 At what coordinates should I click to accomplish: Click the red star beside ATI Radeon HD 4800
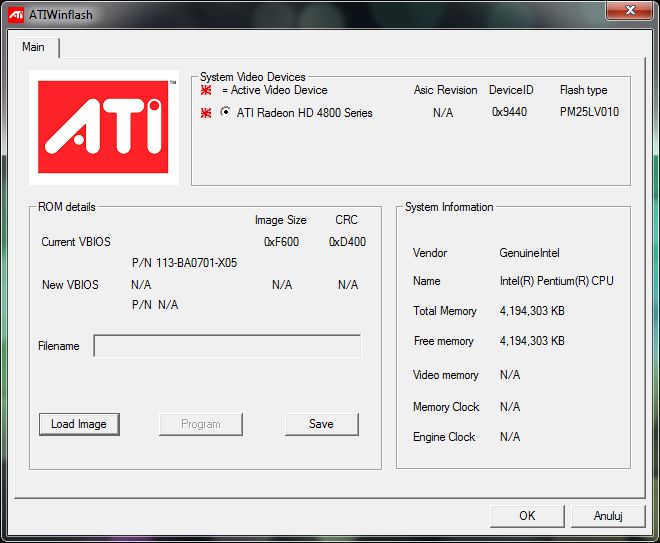[x=206, y=113]
